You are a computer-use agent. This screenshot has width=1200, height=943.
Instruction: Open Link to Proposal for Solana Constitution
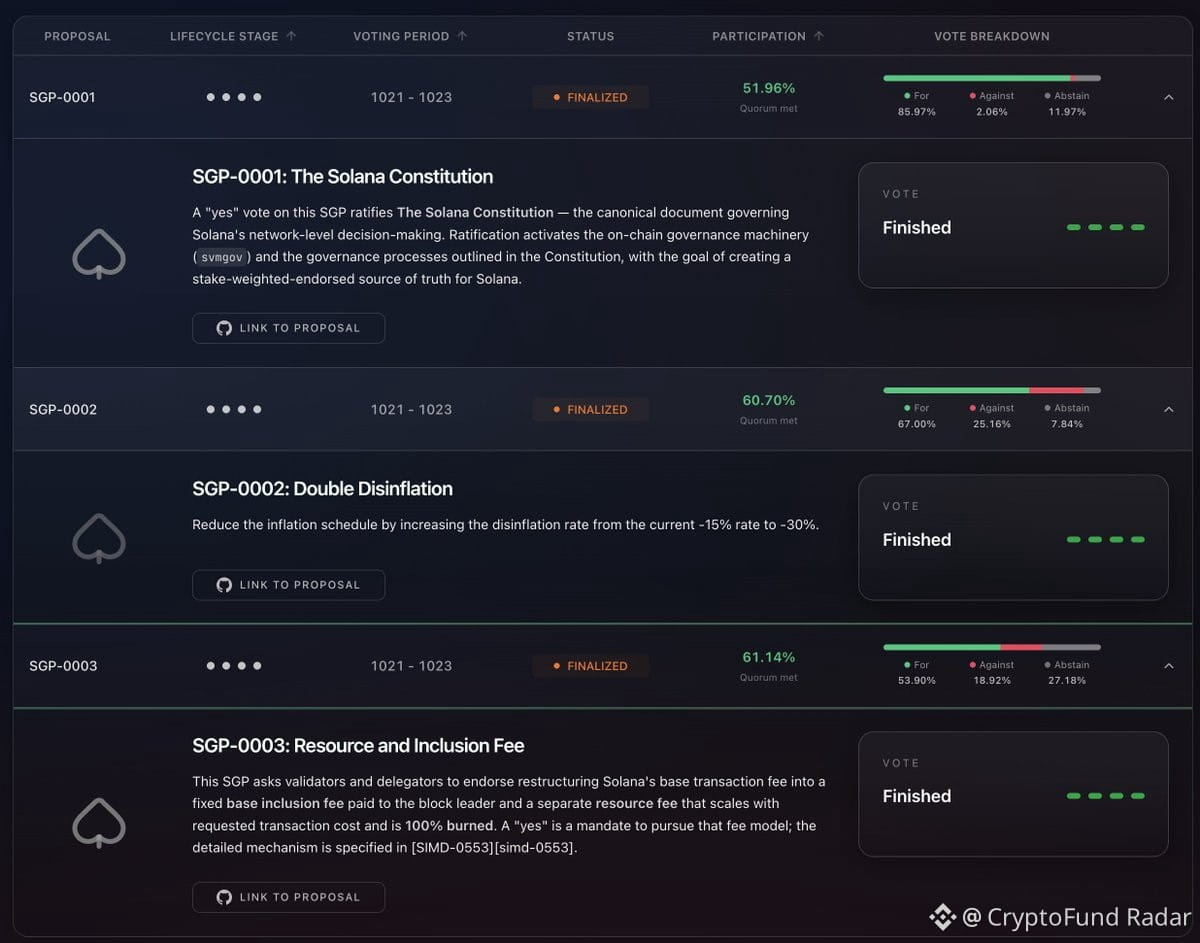[x=288, y=328]
